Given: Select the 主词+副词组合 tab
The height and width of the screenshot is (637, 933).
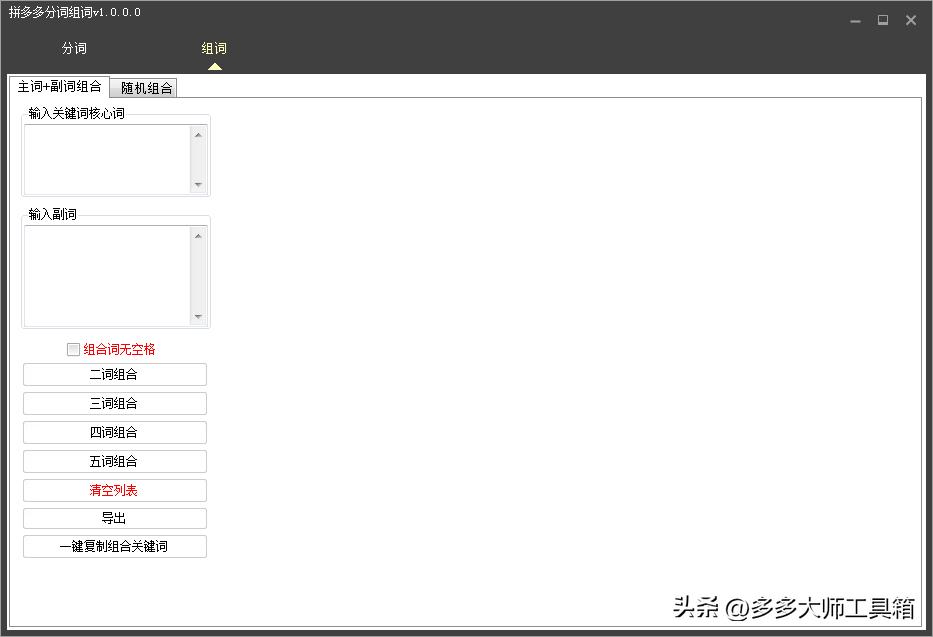Looking at the screenshot, I should click(58, 86).
